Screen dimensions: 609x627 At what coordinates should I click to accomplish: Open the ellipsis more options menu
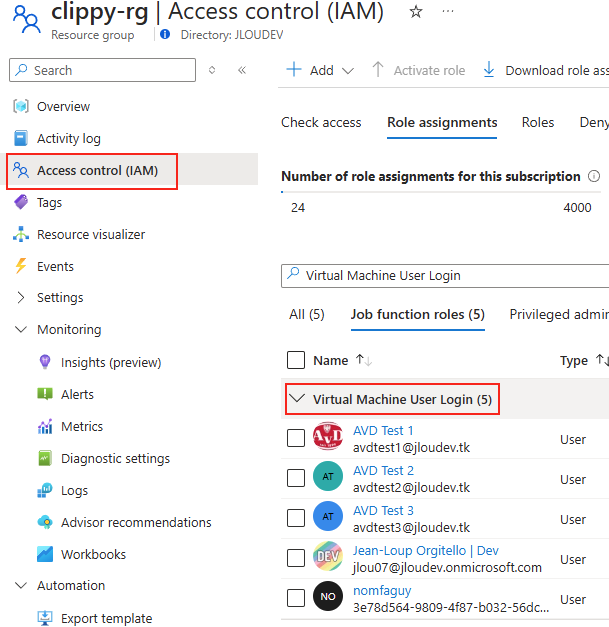(x=448, y=11)
